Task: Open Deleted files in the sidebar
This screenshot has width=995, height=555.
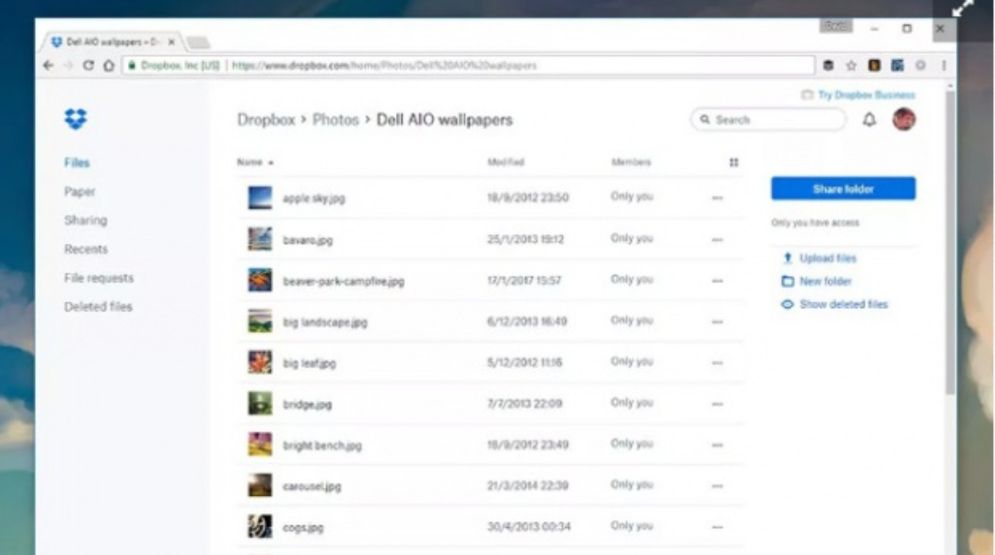Action: [98, 307]
